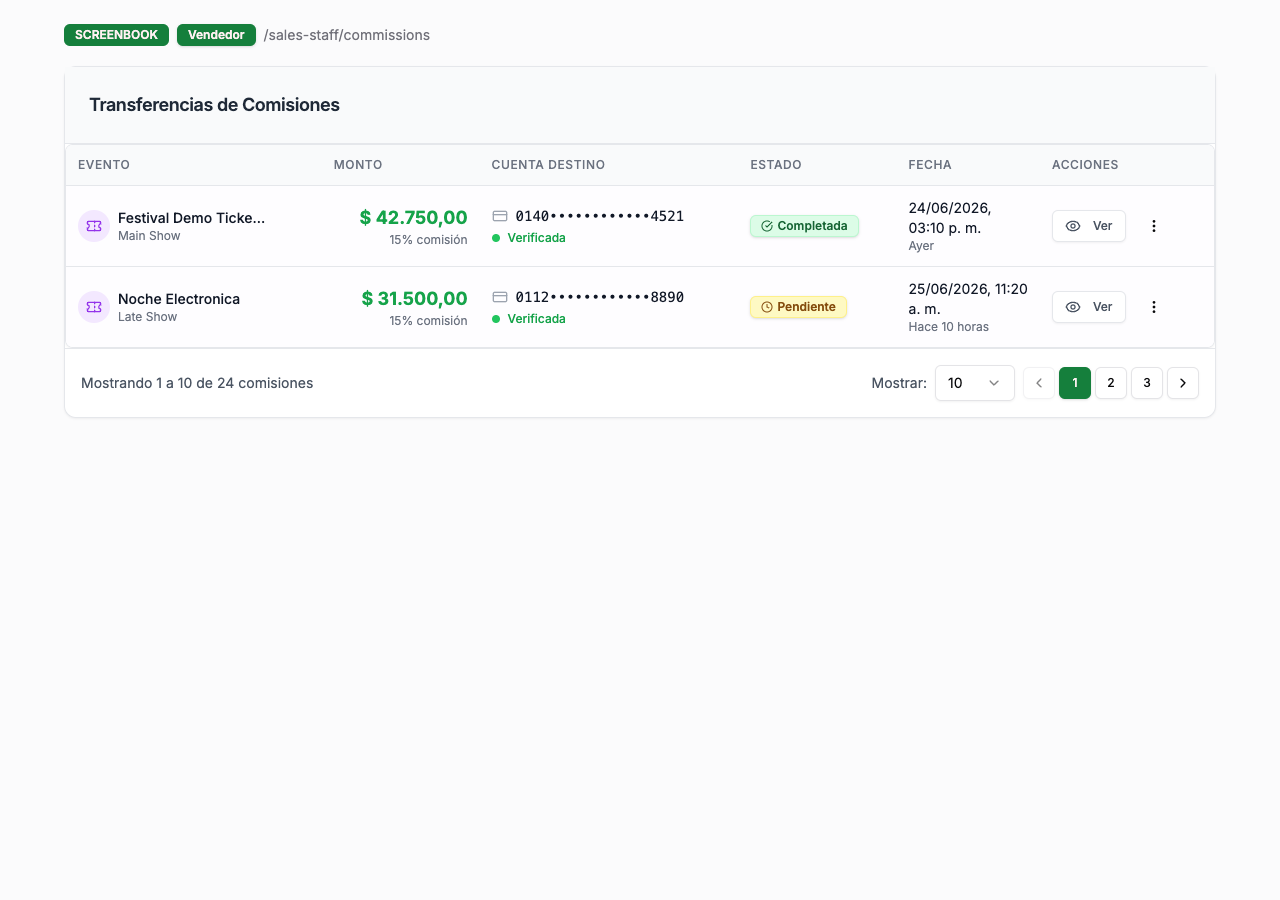Click the SCREENBOOK badge
Screen dimensions: 1280x900
coord(116,35)
